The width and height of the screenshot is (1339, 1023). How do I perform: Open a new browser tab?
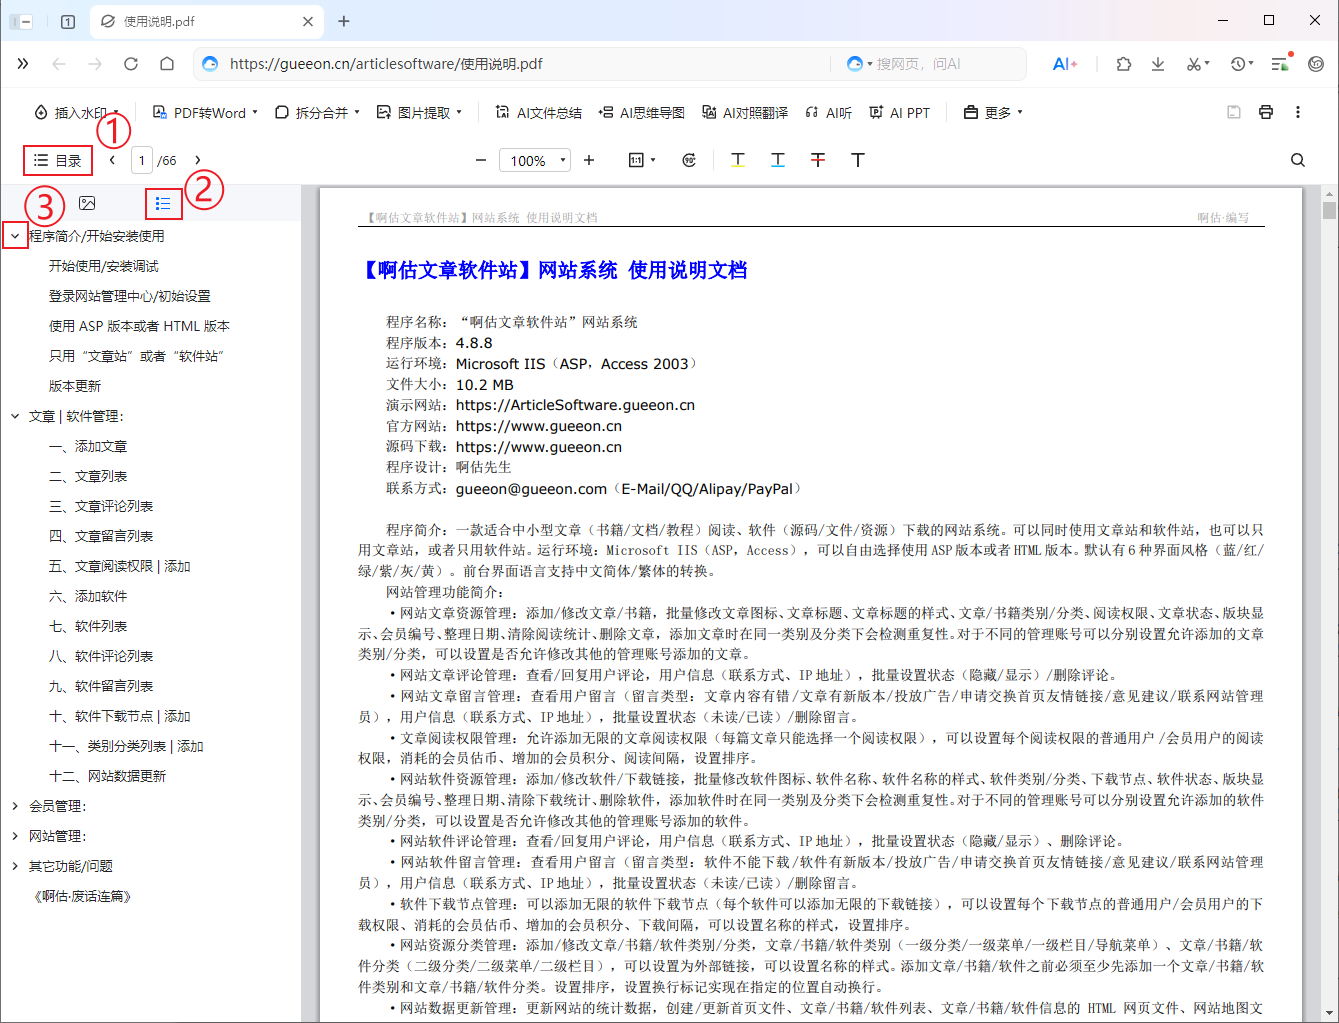point(344,21)
